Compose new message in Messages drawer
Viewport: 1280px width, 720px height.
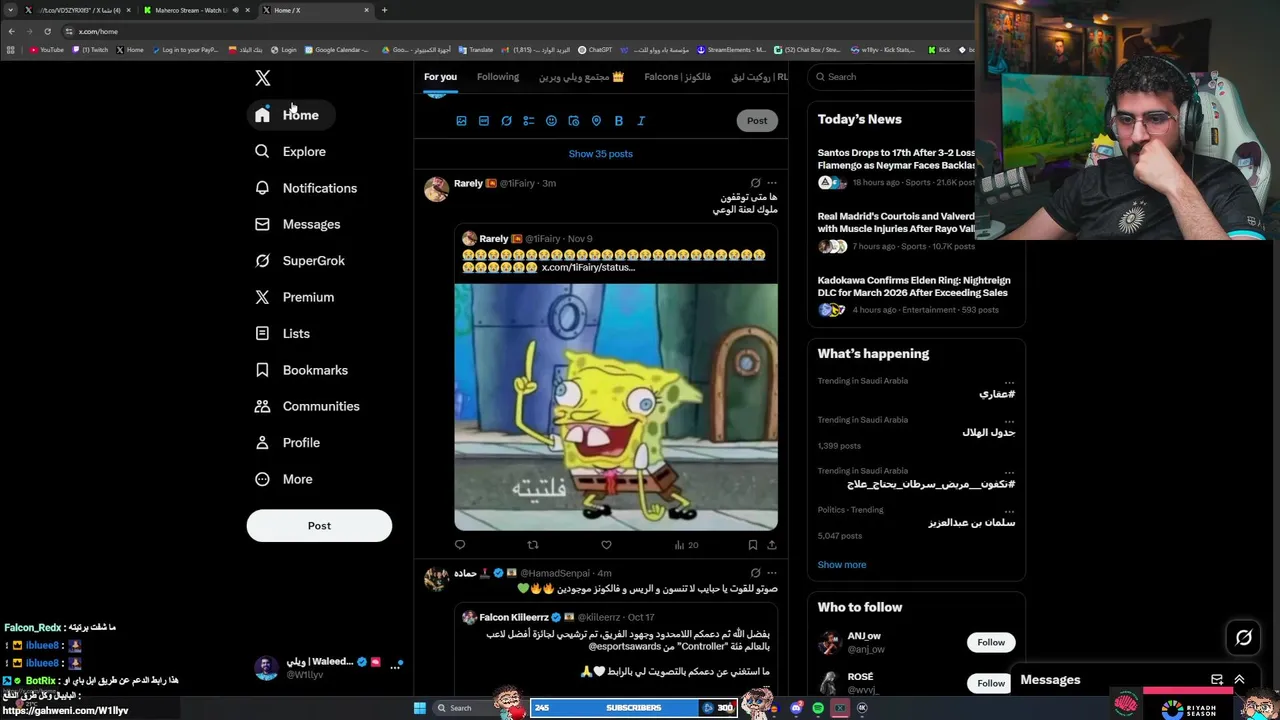coord(1217,680)
